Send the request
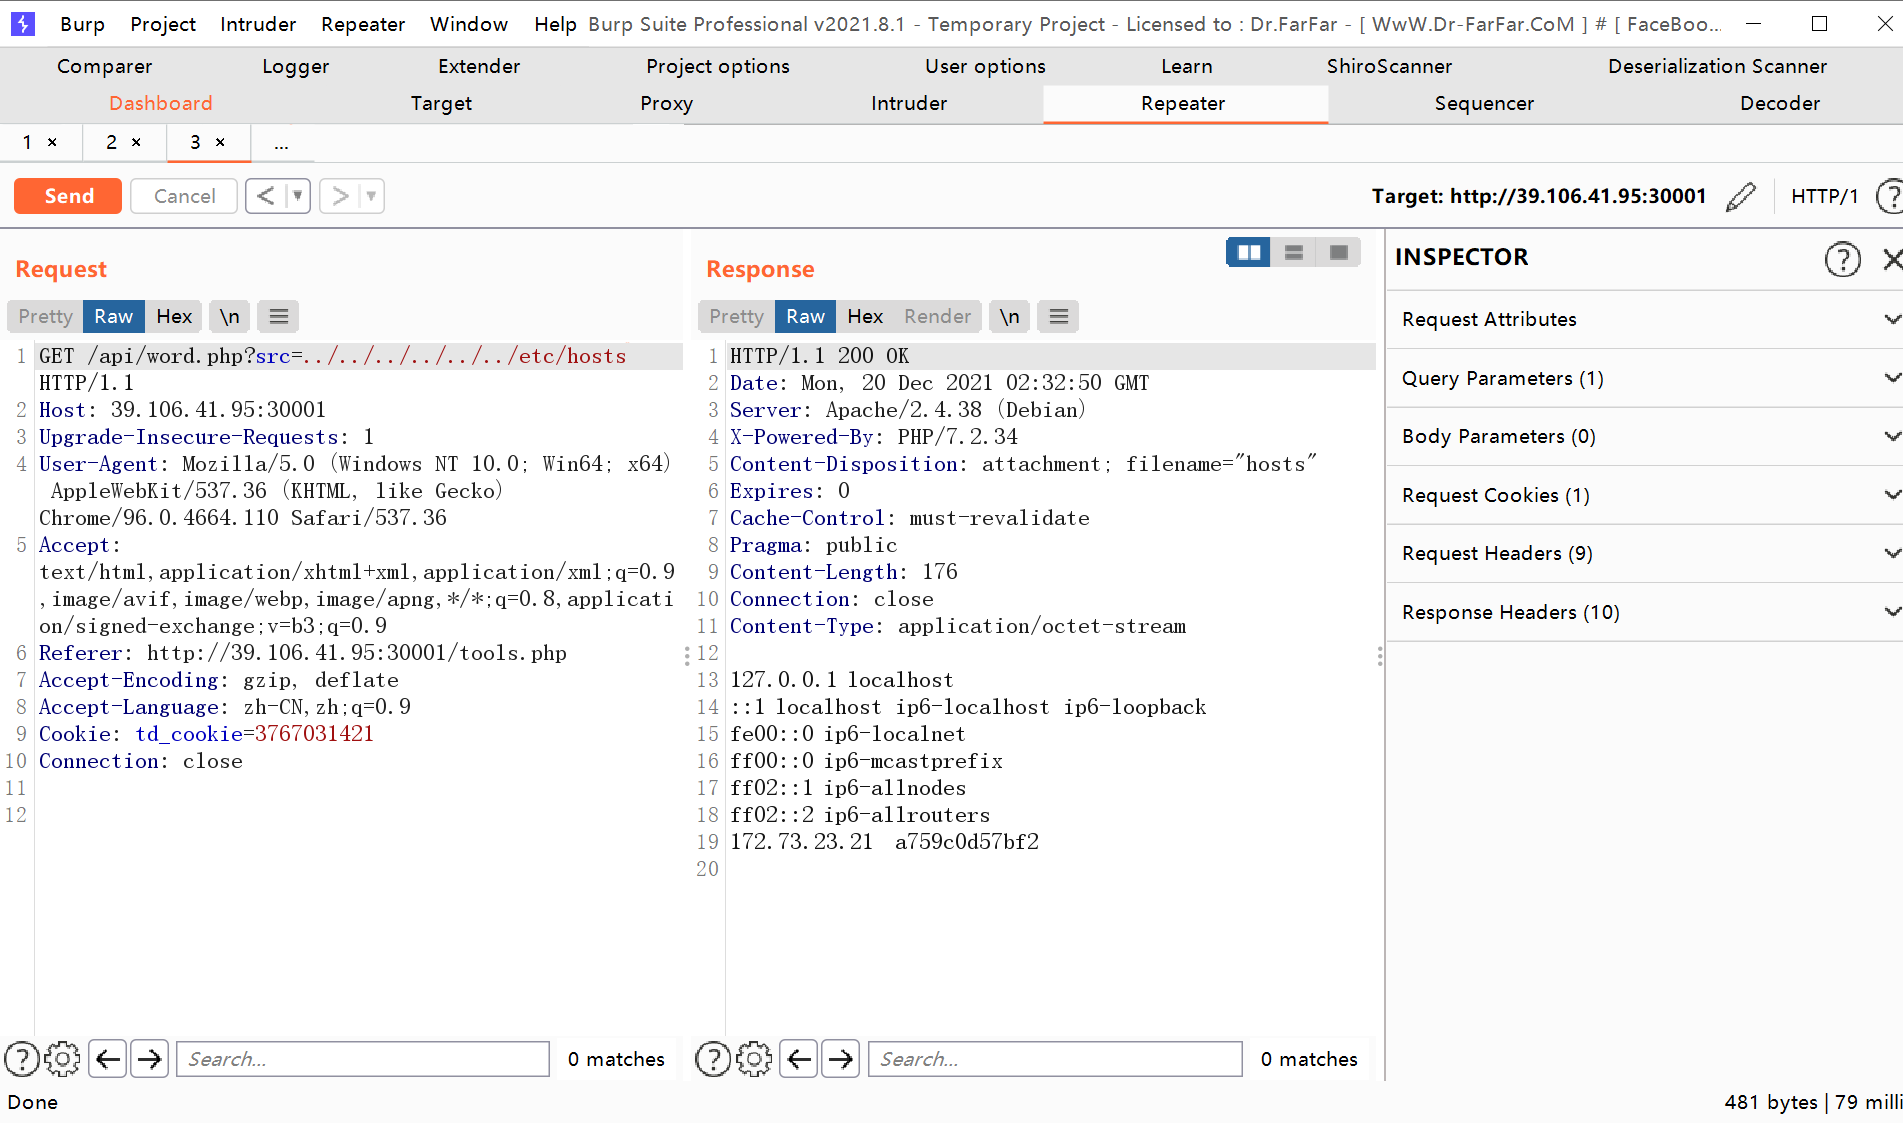Viewport: 1903px width, 1123px height. click(x=68, y=196)
